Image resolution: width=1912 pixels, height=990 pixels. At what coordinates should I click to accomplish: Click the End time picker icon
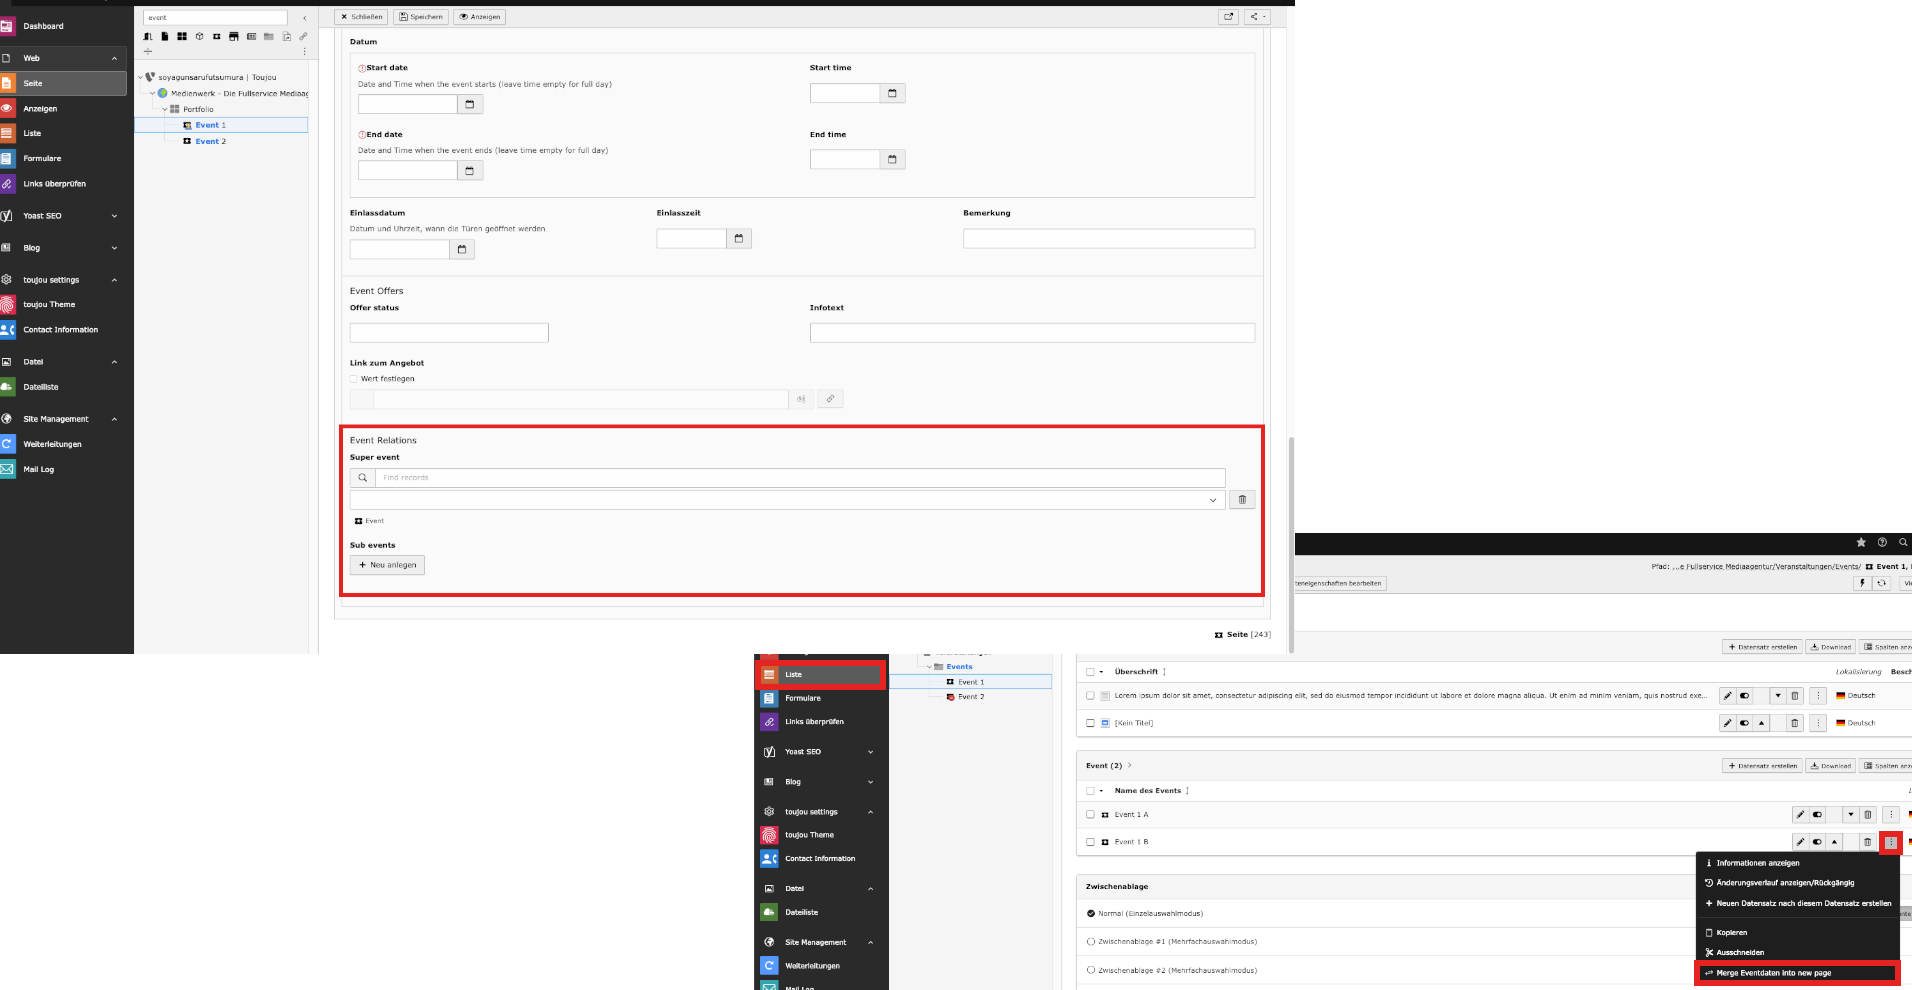click(892, 160)
